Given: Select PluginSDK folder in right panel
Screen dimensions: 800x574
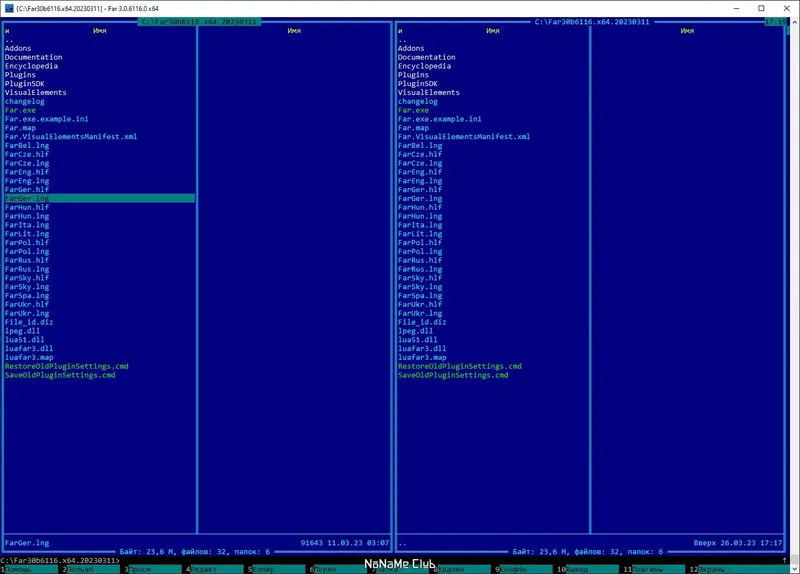Looking at the screenshot, I should [417, 84].
